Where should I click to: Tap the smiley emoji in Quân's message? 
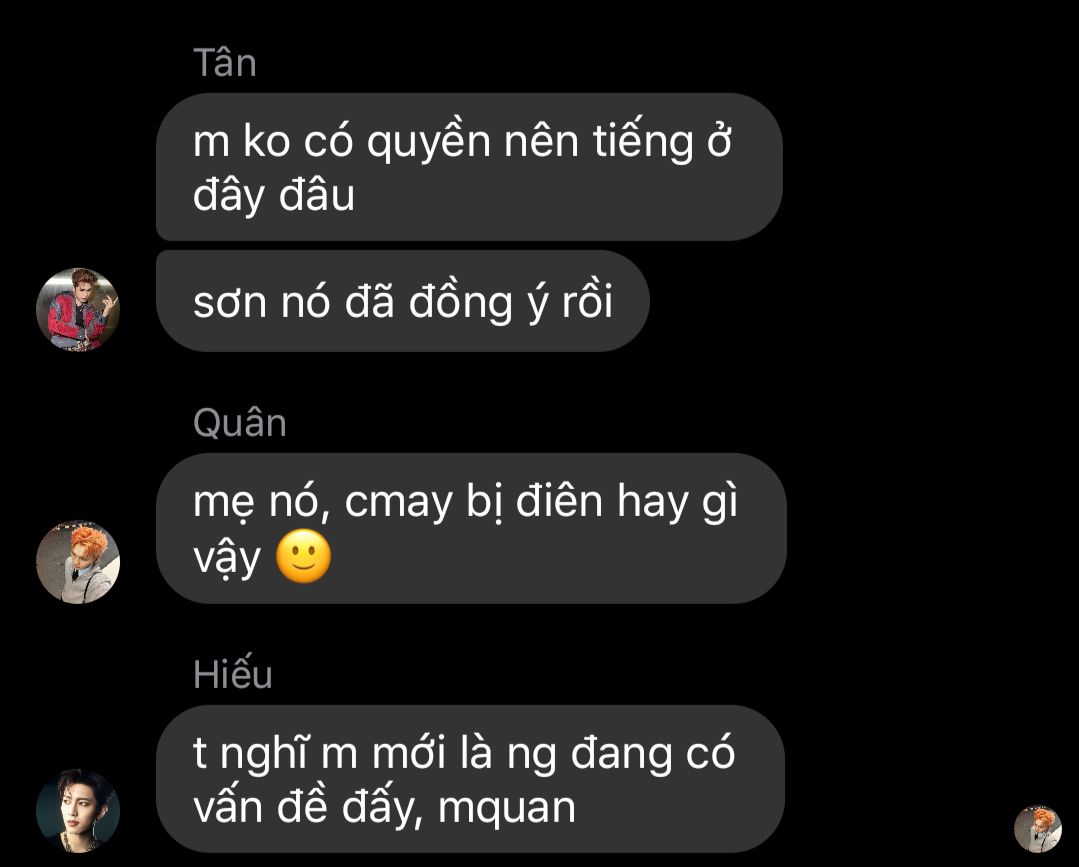(x=303, y=557)
